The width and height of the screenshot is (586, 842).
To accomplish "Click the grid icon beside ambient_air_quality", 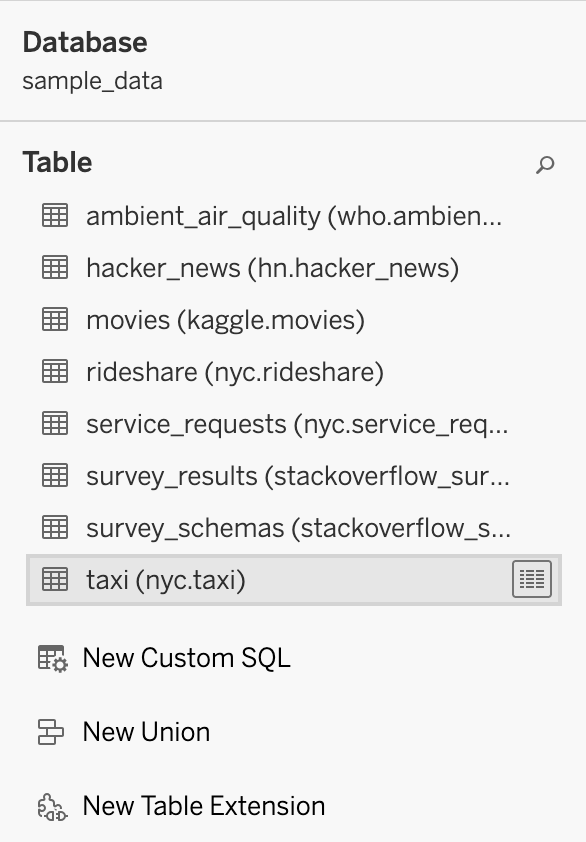I will click(x=55, y=216).
